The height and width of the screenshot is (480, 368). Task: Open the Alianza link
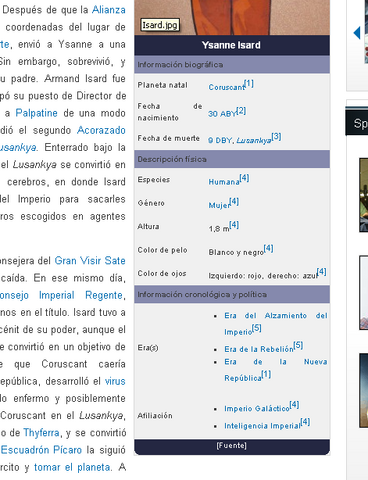click(x=109, y=10)
